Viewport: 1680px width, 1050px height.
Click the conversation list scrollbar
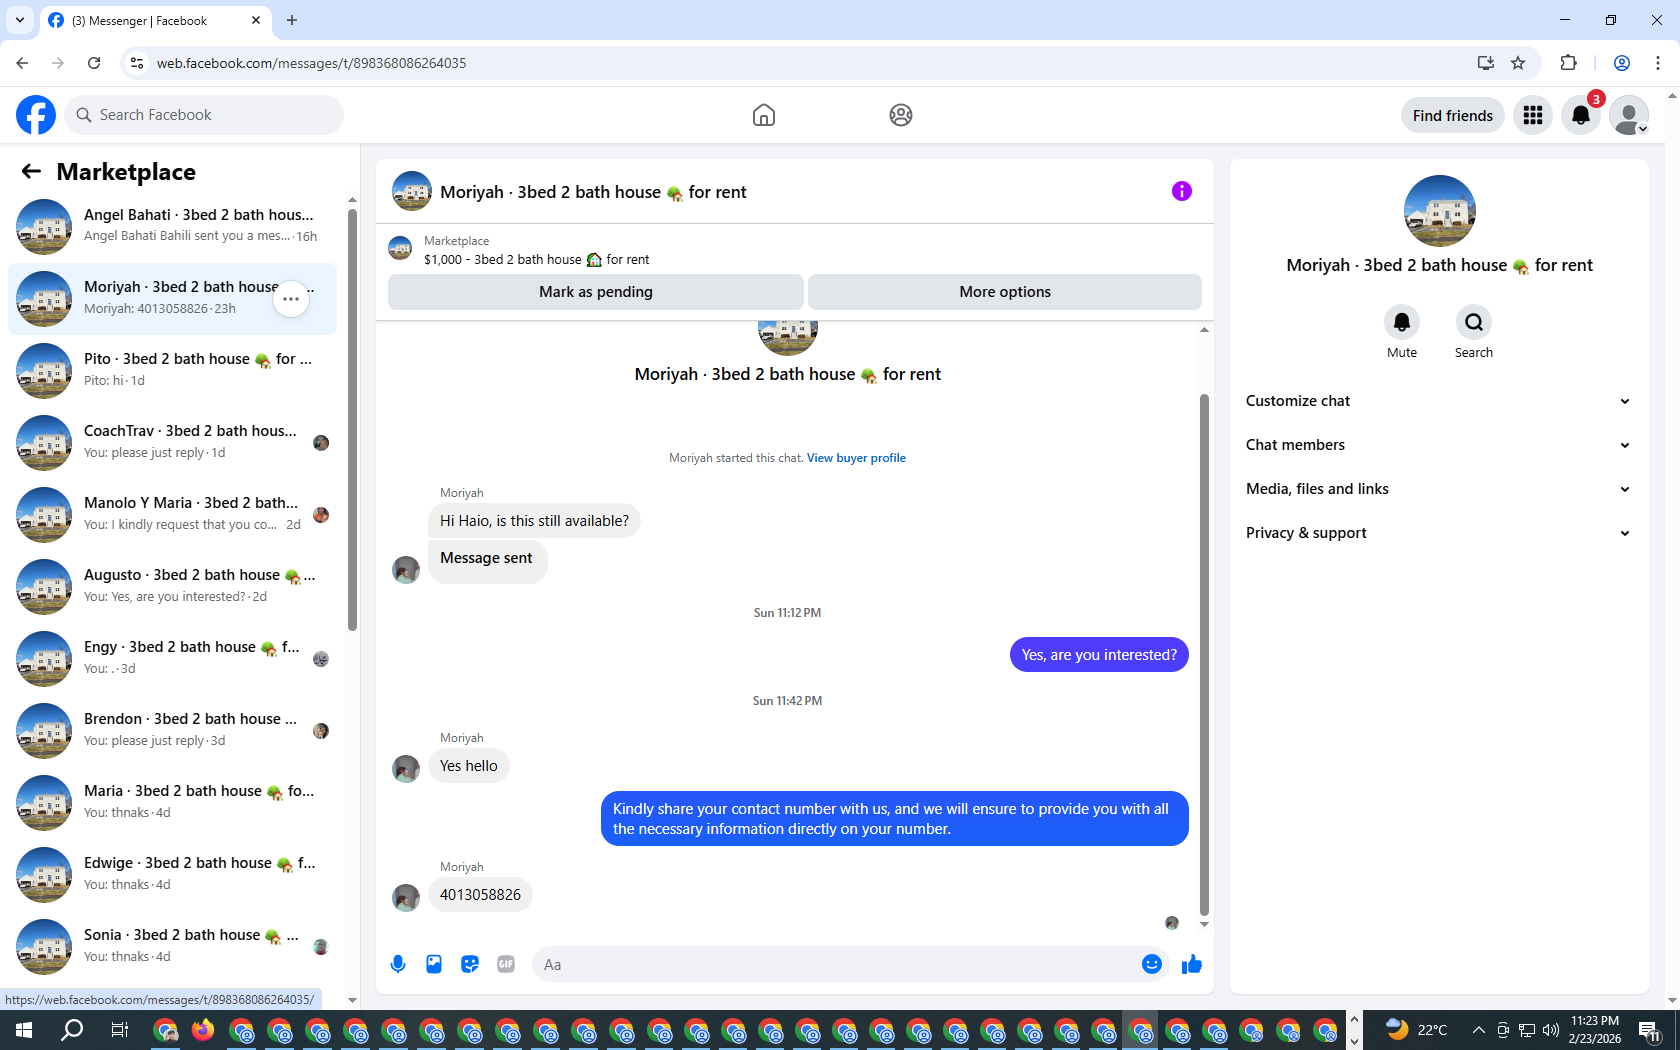pos(352,420)
